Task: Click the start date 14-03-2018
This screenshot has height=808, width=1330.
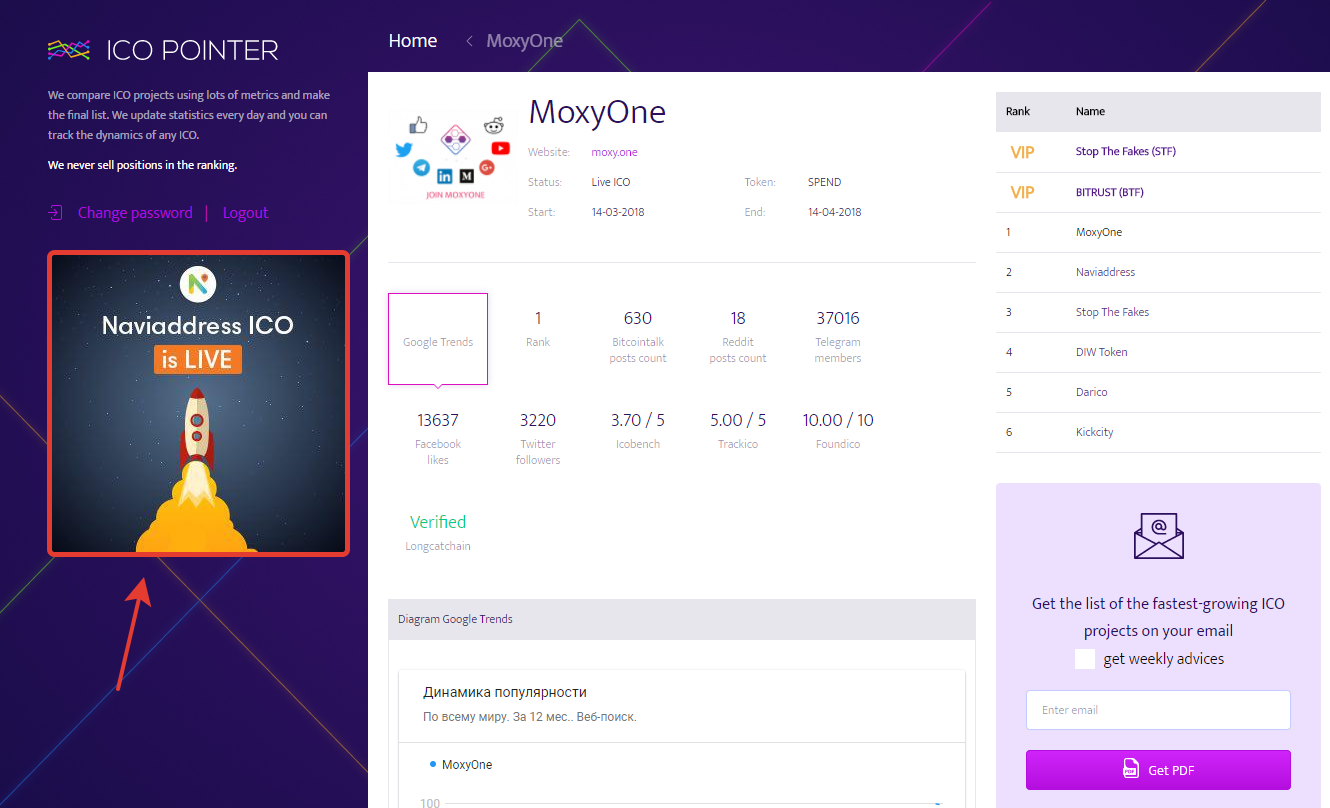Action: (x=618, y=212)
